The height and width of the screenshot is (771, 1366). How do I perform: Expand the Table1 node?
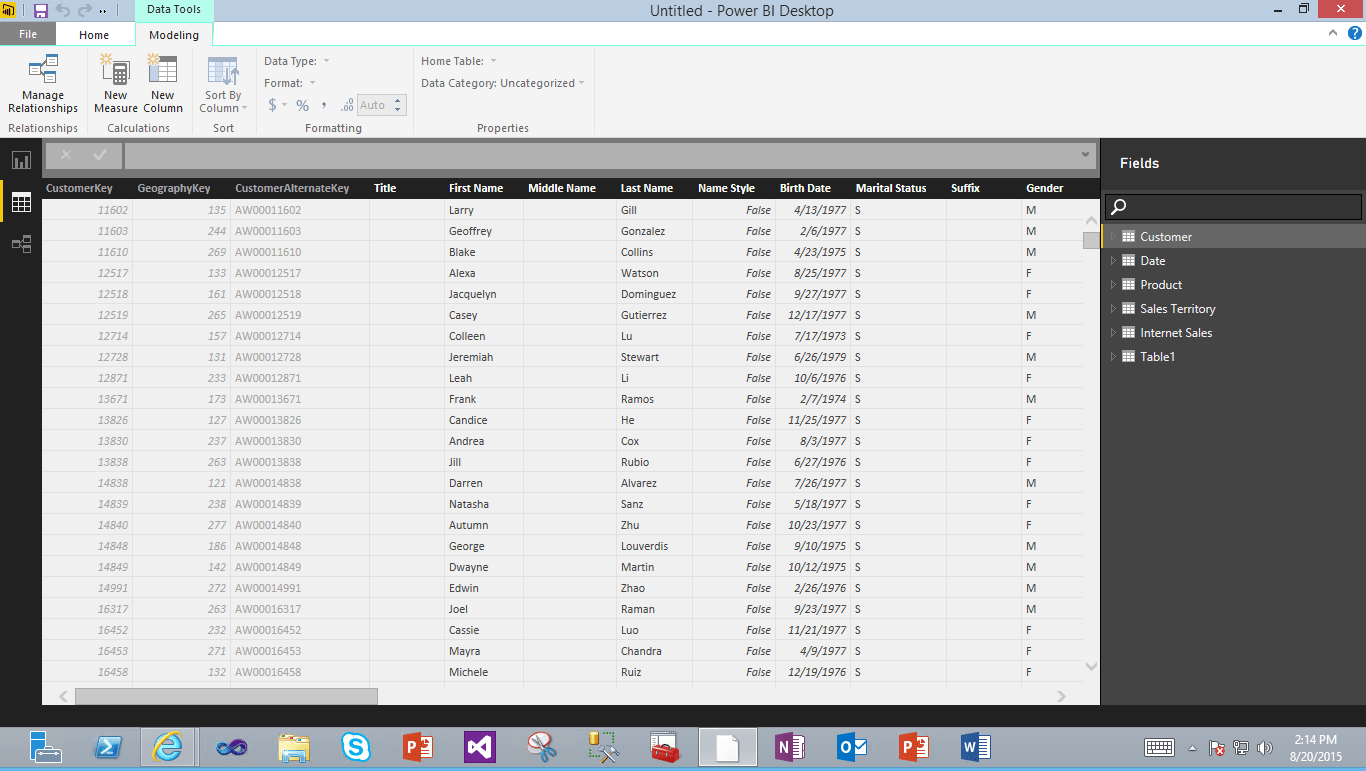pos(1112,357)
